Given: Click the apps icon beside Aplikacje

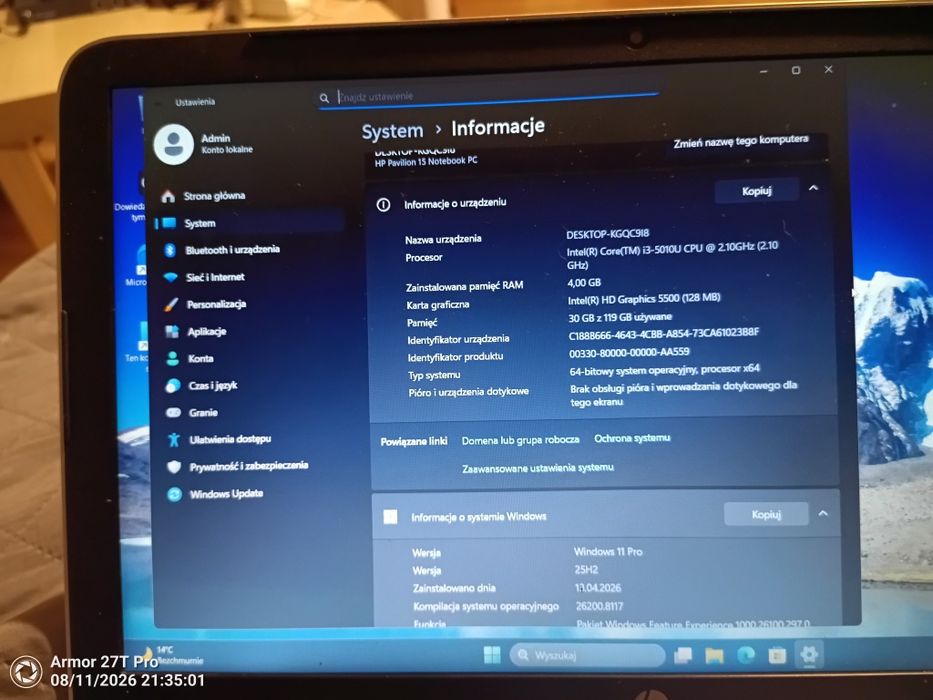Looking at the screenshot, I should [x=172, y=332].
